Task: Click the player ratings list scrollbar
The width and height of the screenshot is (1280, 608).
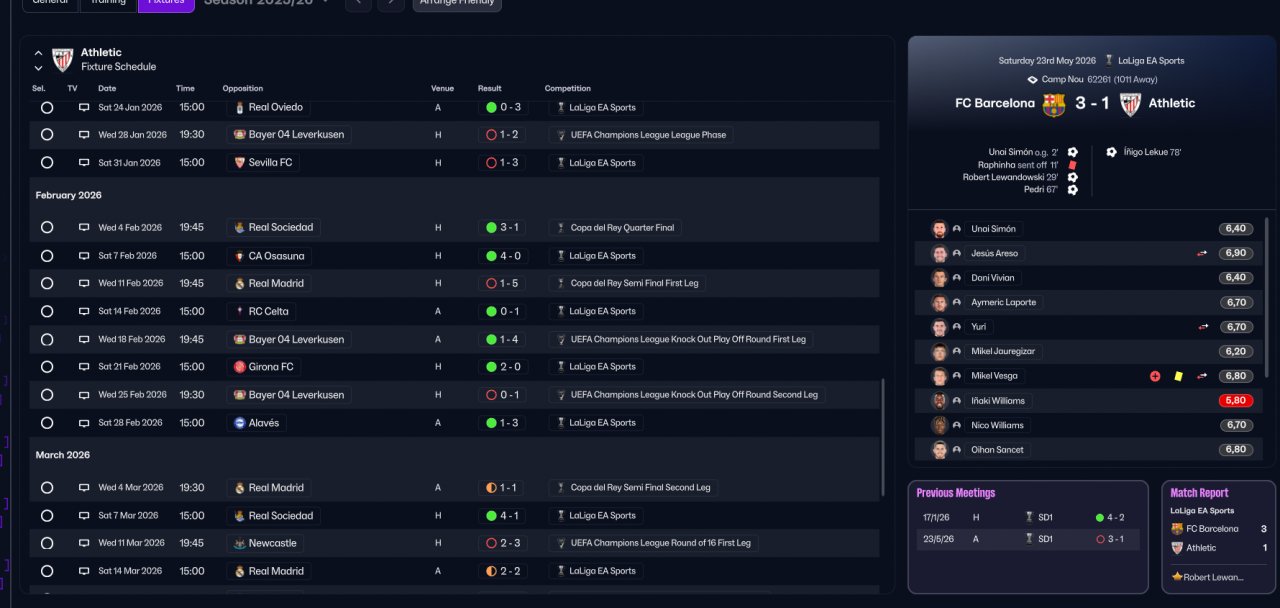Action: (1266, 298)
